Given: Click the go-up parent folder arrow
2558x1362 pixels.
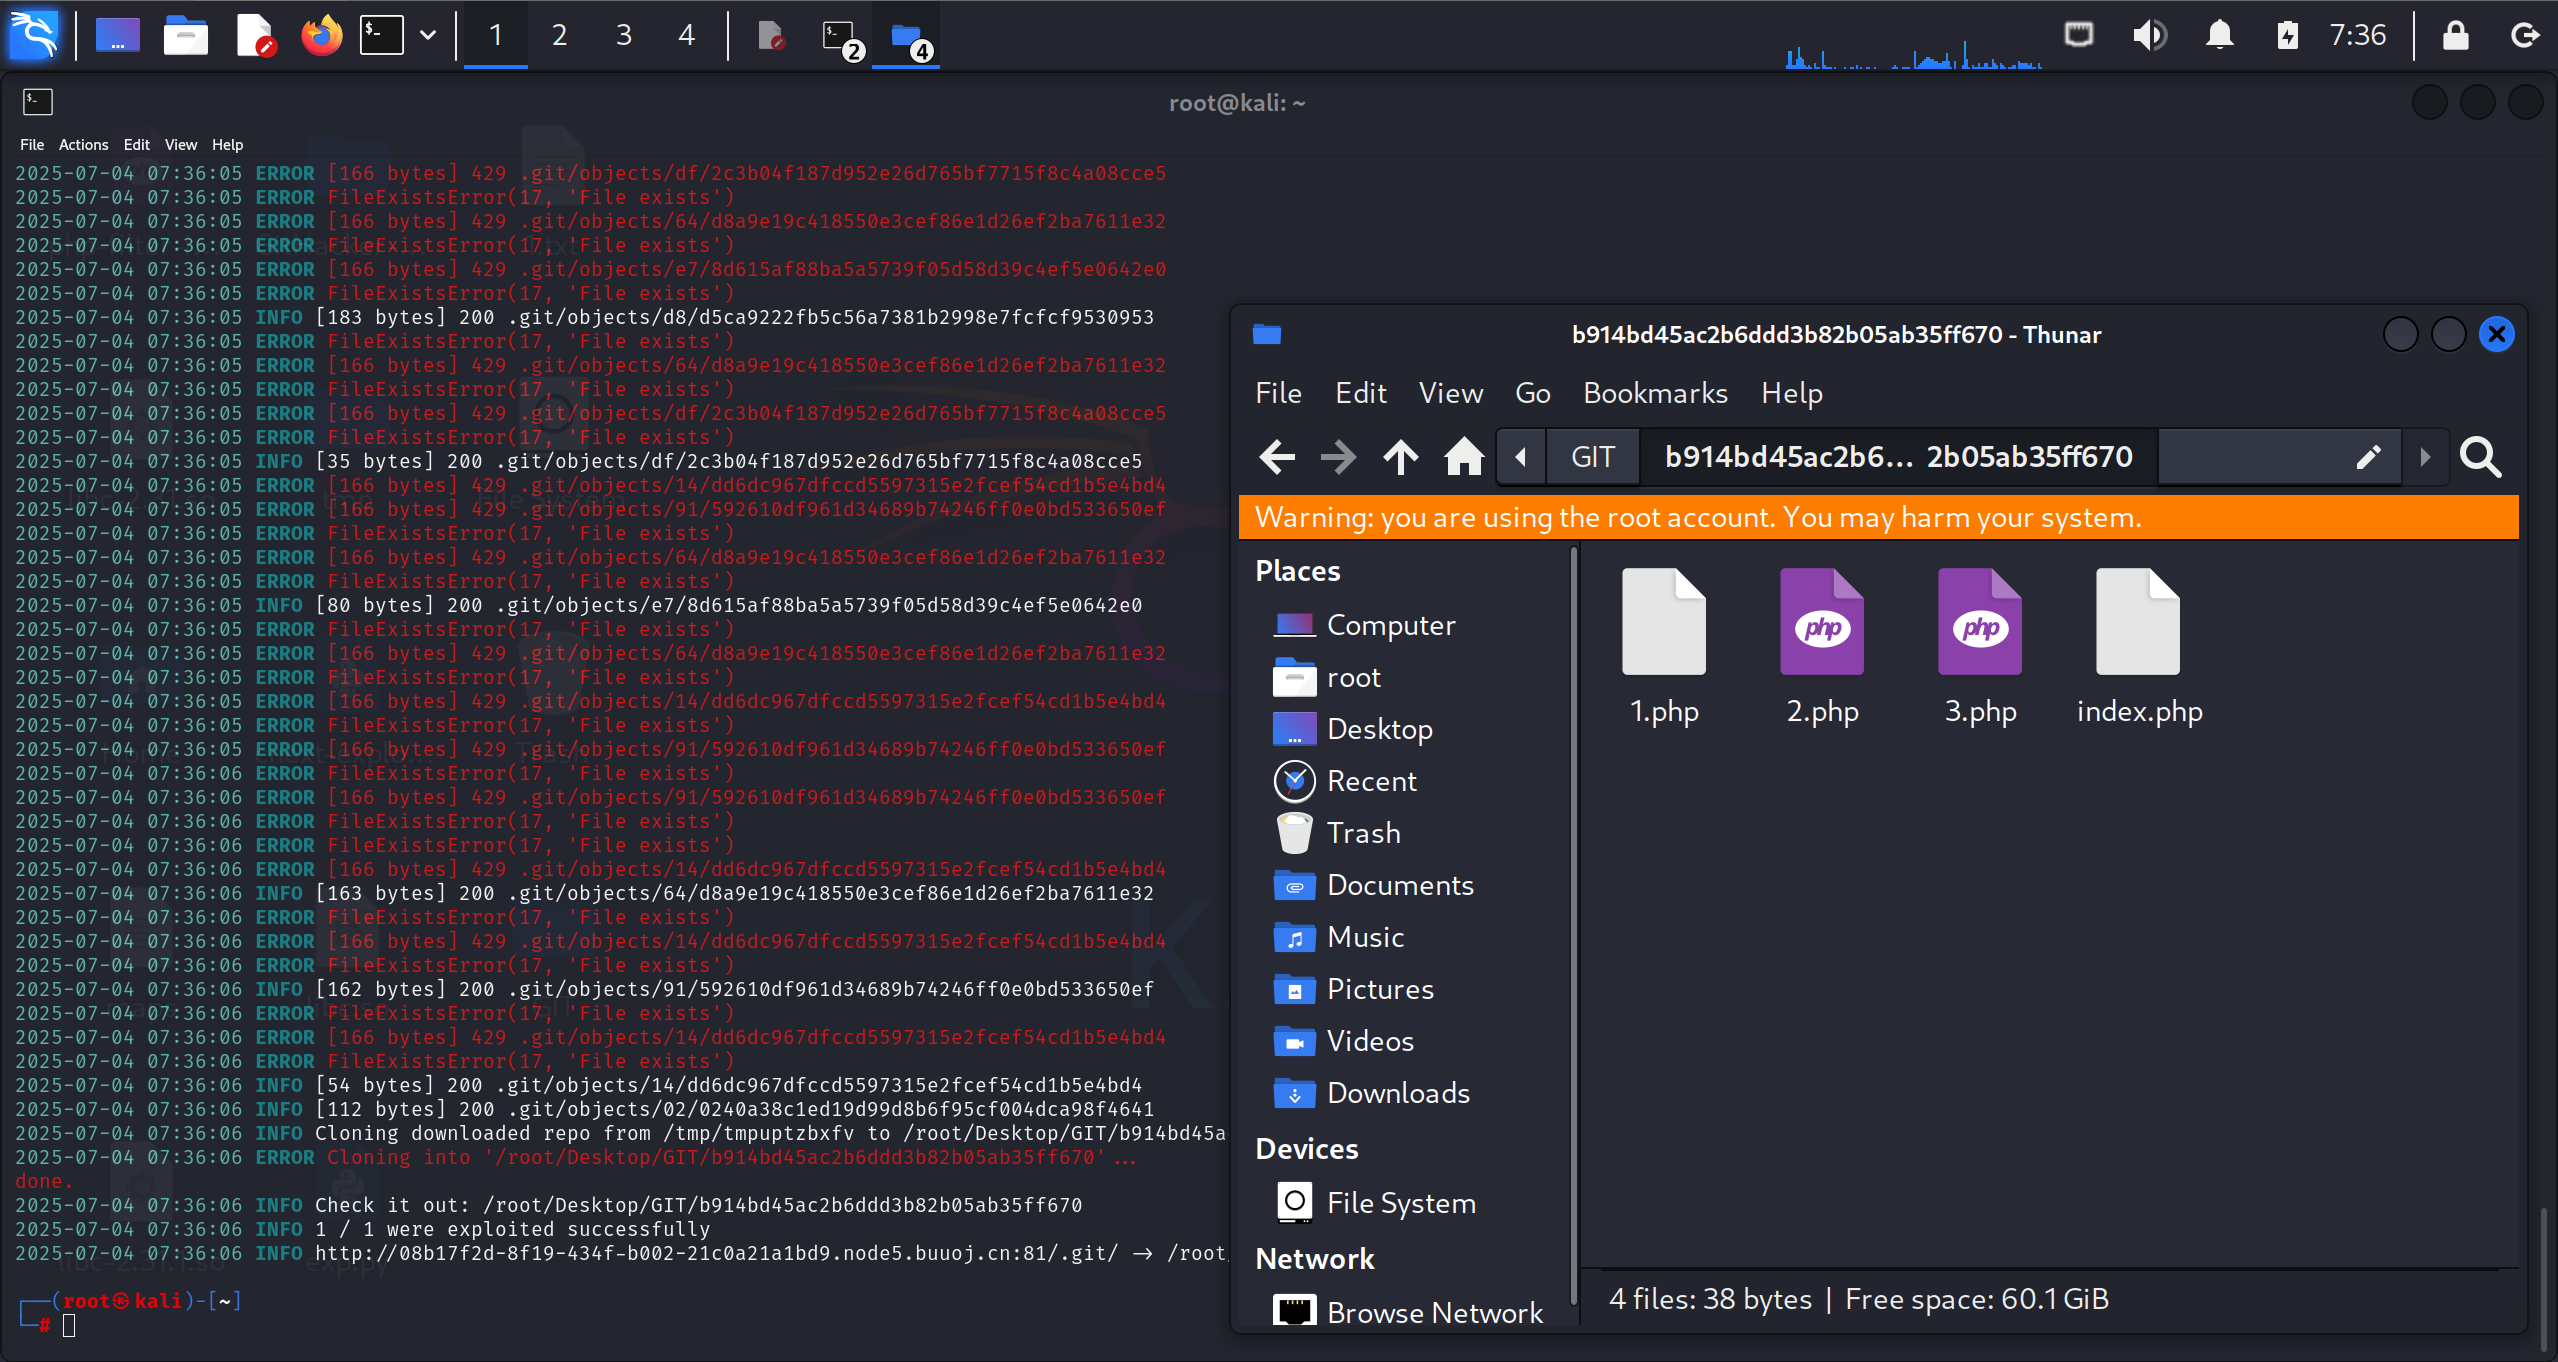Looking at the screenshot, I should click(1400, 457).
